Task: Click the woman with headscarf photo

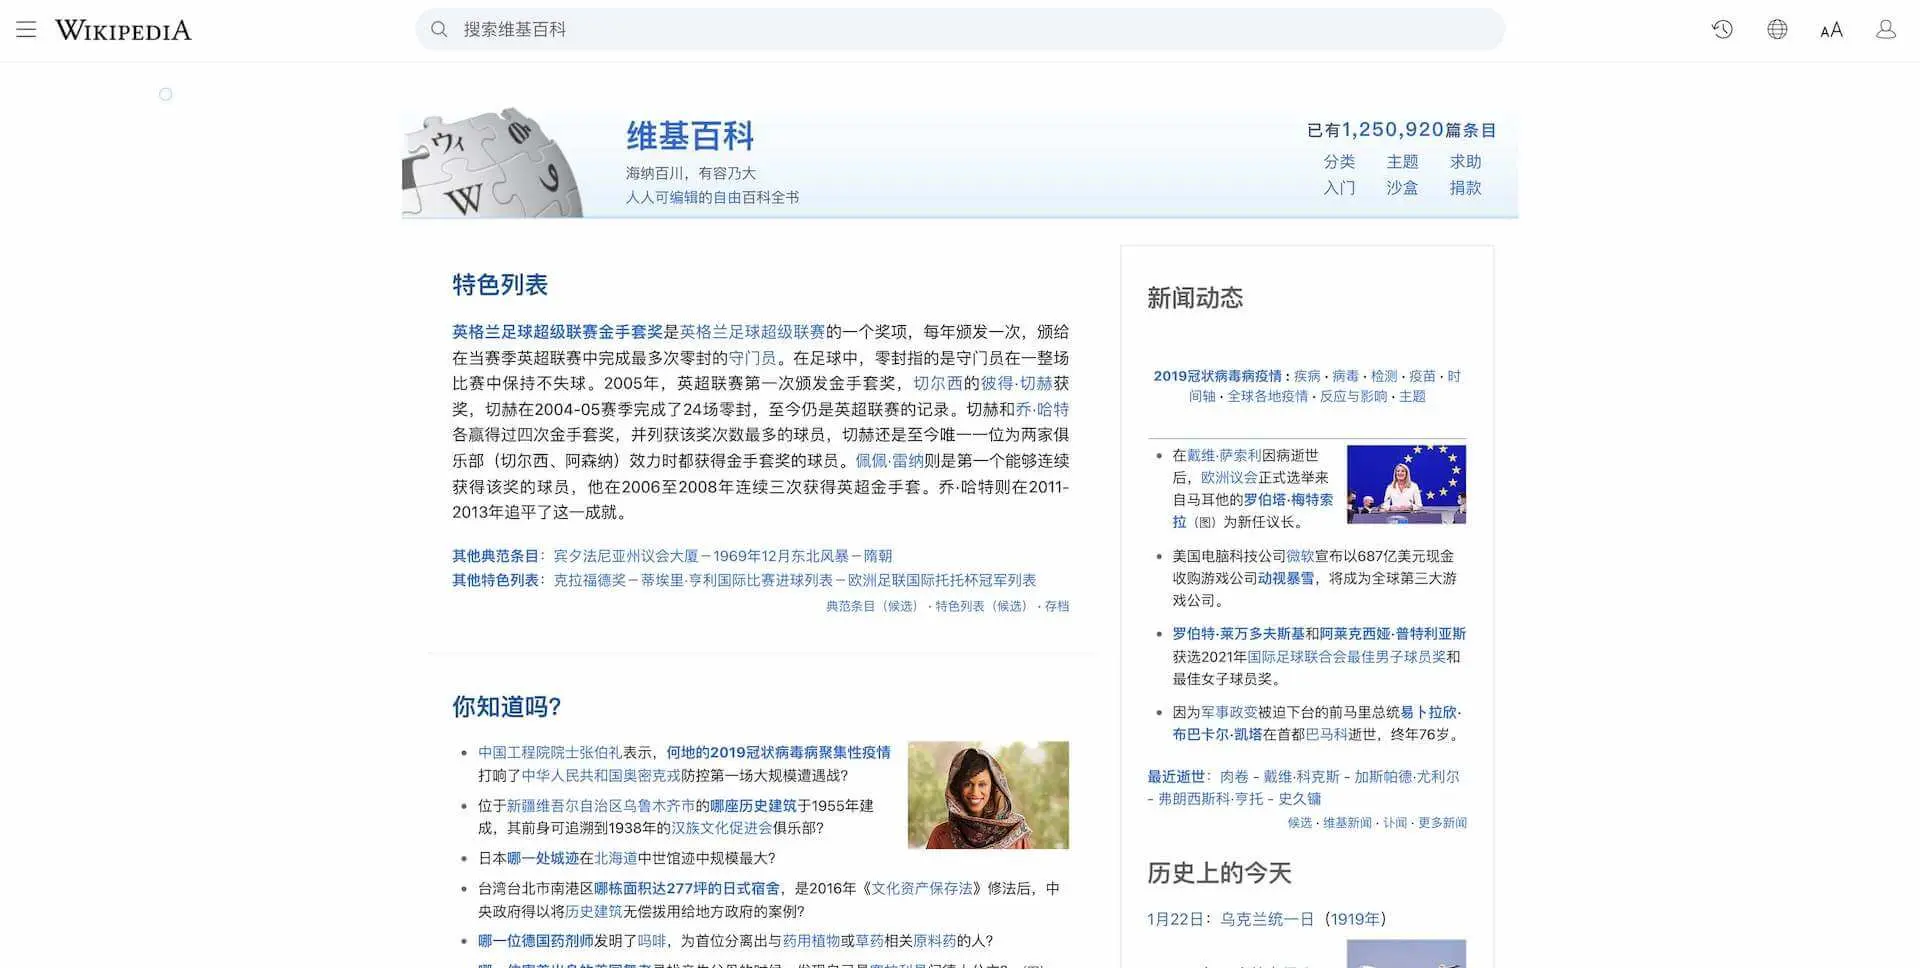Action: tap(988, 795)
